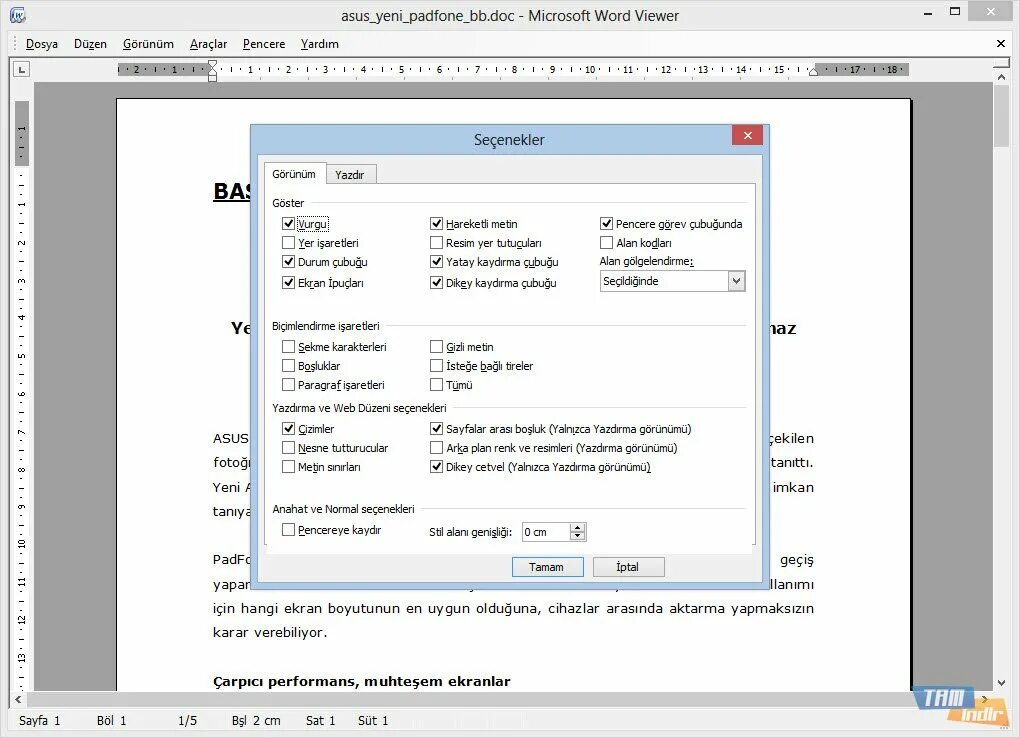This screenshot has height=738, width=1020.
Task: Click the vertical scrollbar thumb
Action: coord(1001,116)
